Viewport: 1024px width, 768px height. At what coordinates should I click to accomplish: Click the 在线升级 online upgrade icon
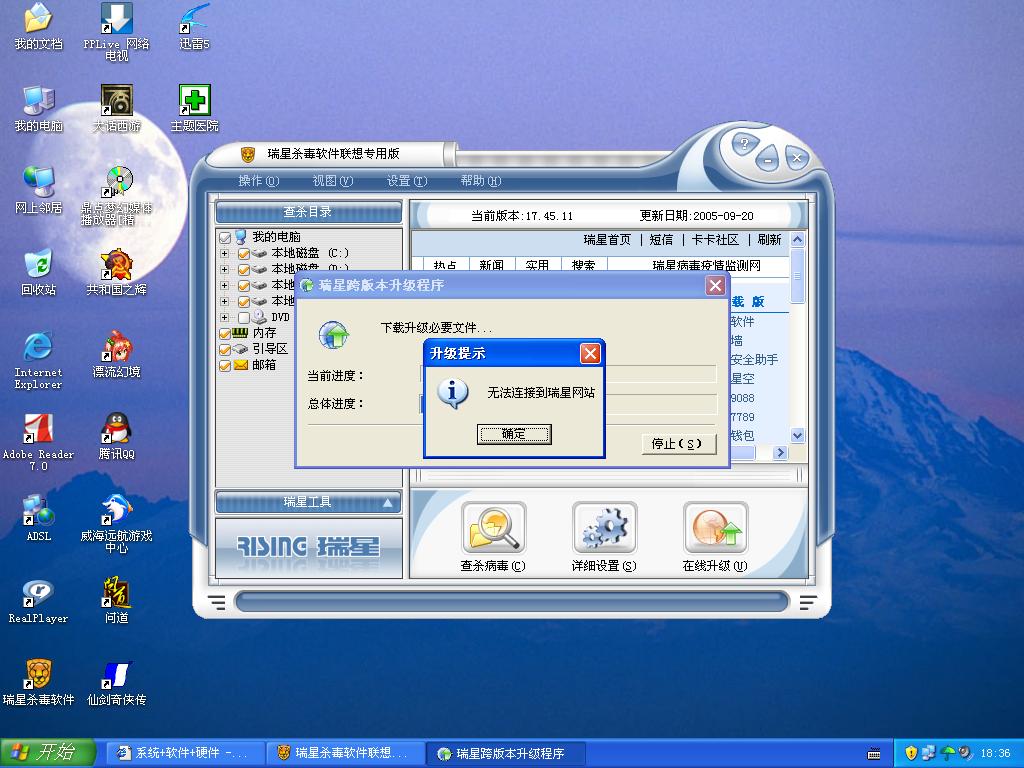click(x=715, y=530)
